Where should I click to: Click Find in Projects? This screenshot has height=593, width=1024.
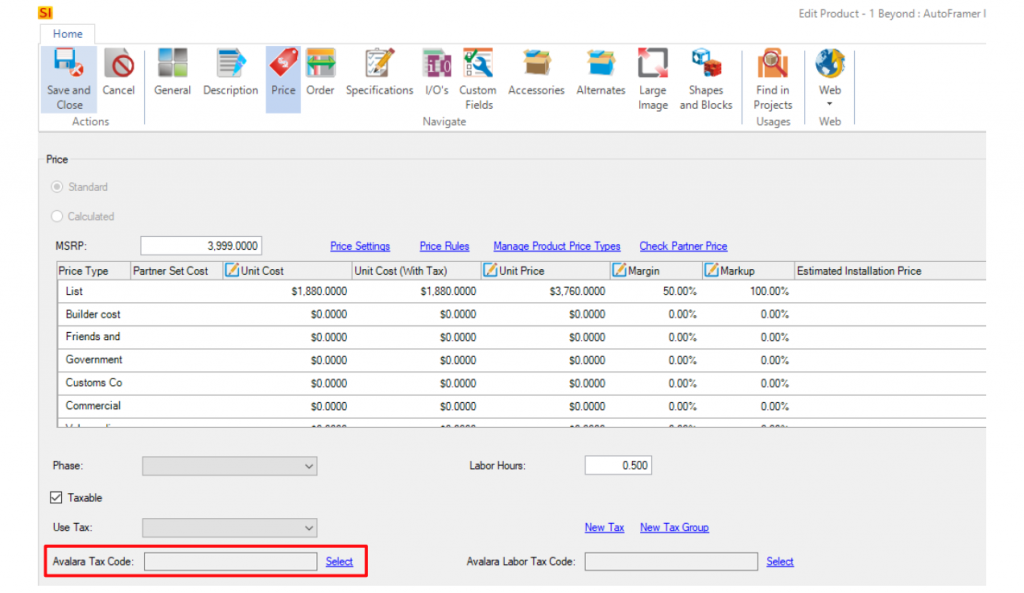[x=773, y=79]
